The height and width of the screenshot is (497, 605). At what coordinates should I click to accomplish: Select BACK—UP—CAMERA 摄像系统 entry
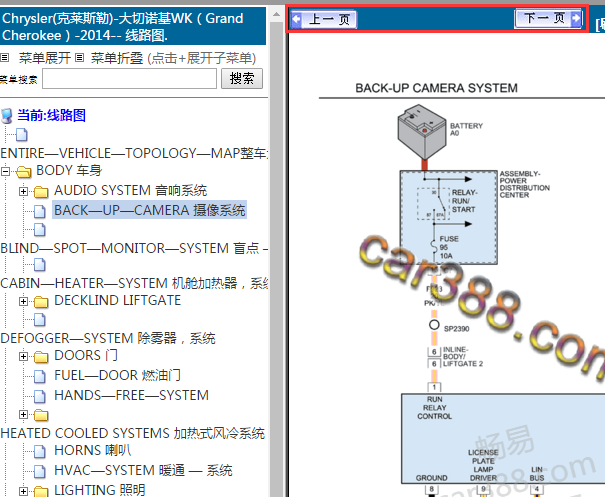(x=149, y=210)
